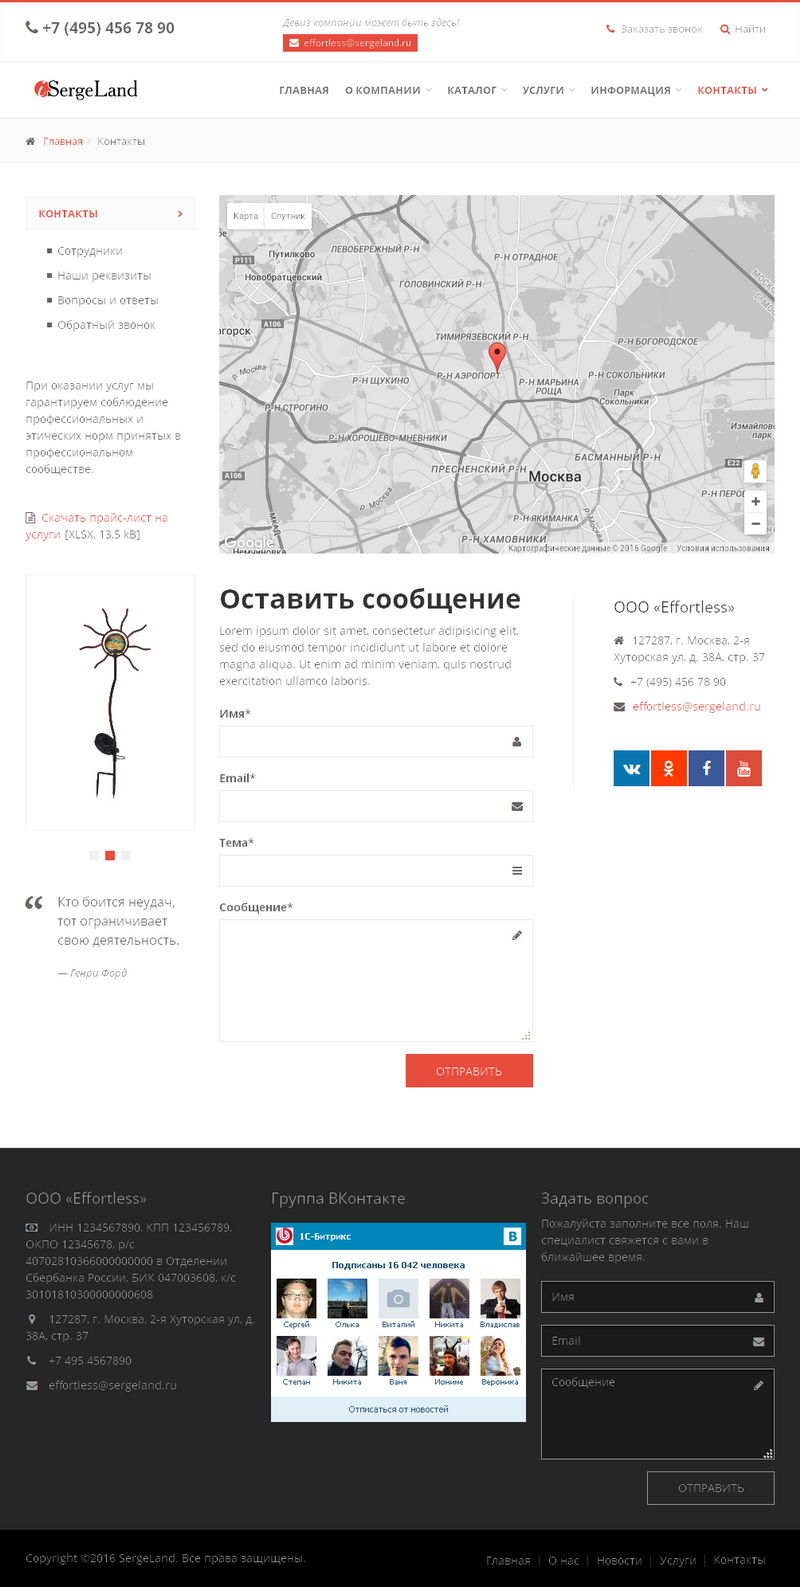Image resolution: width=800 pixels, height=1587 pixels.
Task: Click the Street View pegman icon
Action: point(756,470)
